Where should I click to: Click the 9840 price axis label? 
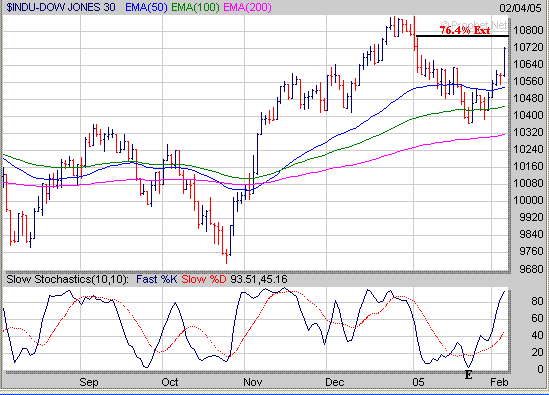pyautogui.click(x=531, y=234)
